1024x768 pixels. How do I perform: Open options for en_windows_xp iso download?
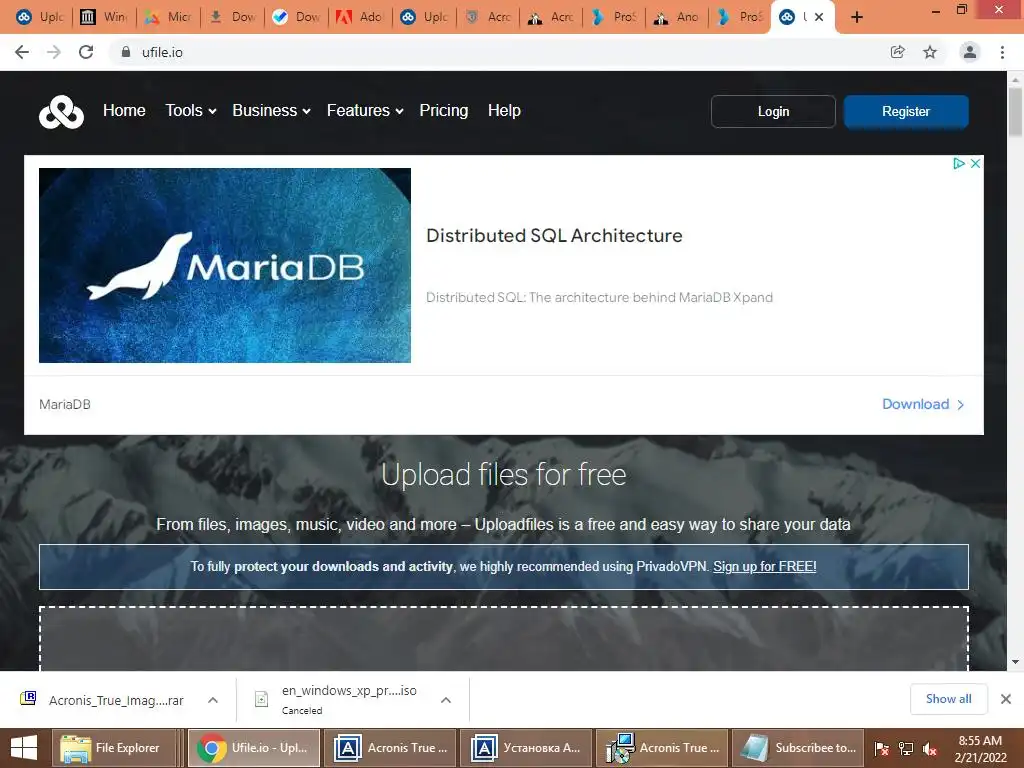pos(446,700)
